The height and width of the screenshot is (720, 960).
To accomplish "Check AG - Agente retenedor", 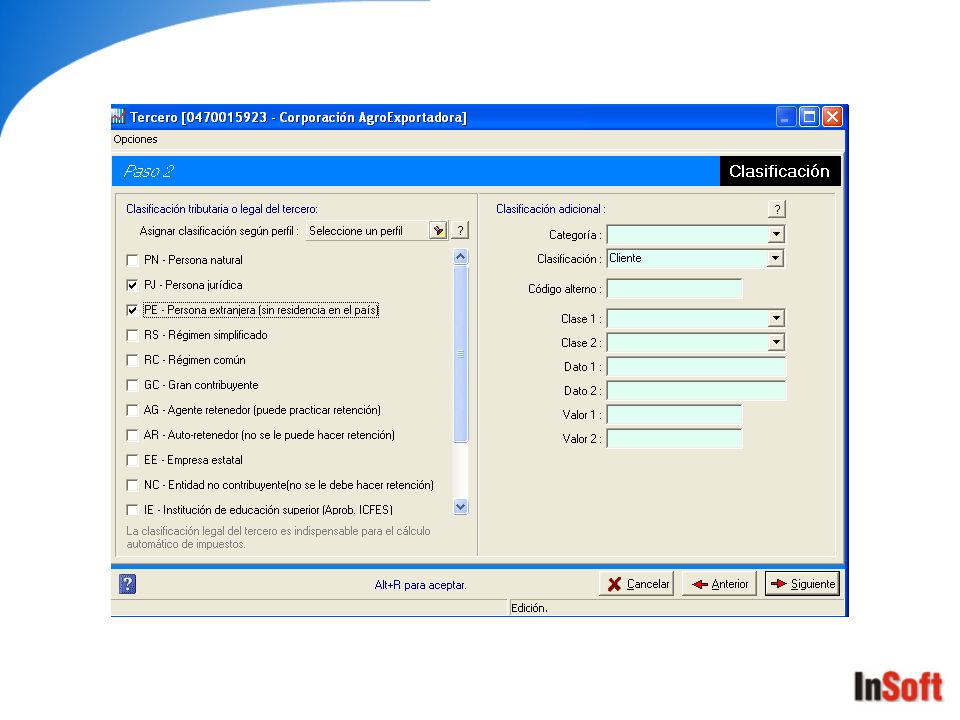I will (x=132, y=410).
